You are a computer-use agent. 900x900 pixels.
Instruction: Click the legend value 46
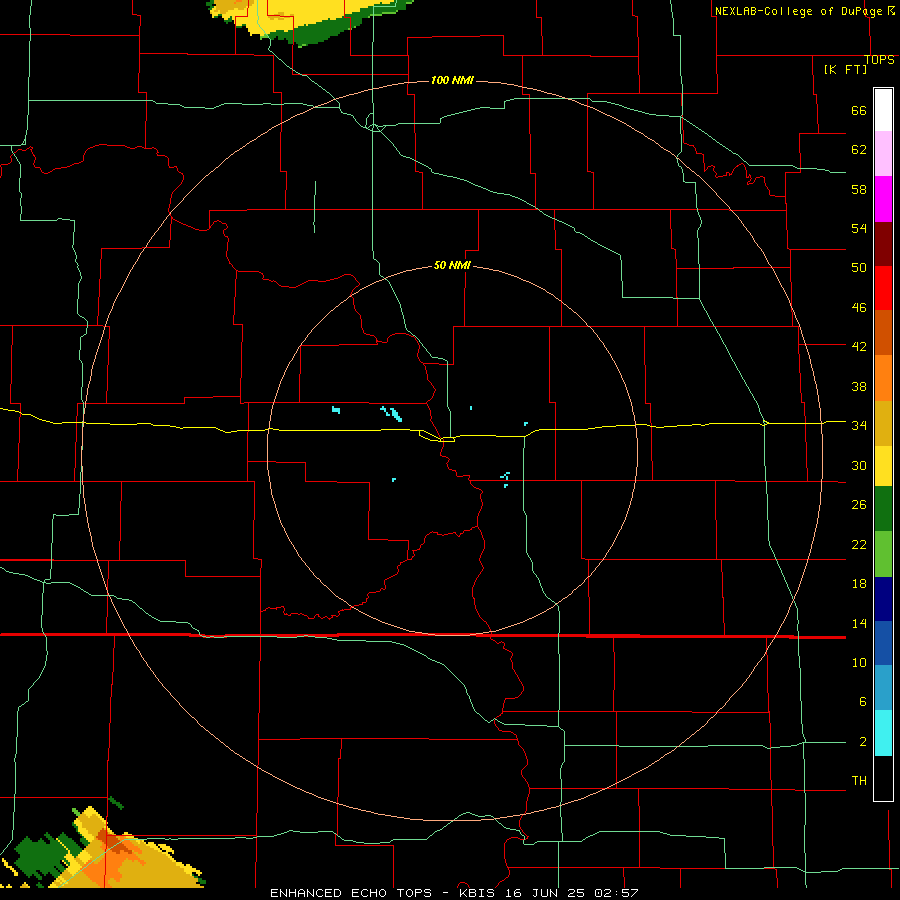coord(859,308)
